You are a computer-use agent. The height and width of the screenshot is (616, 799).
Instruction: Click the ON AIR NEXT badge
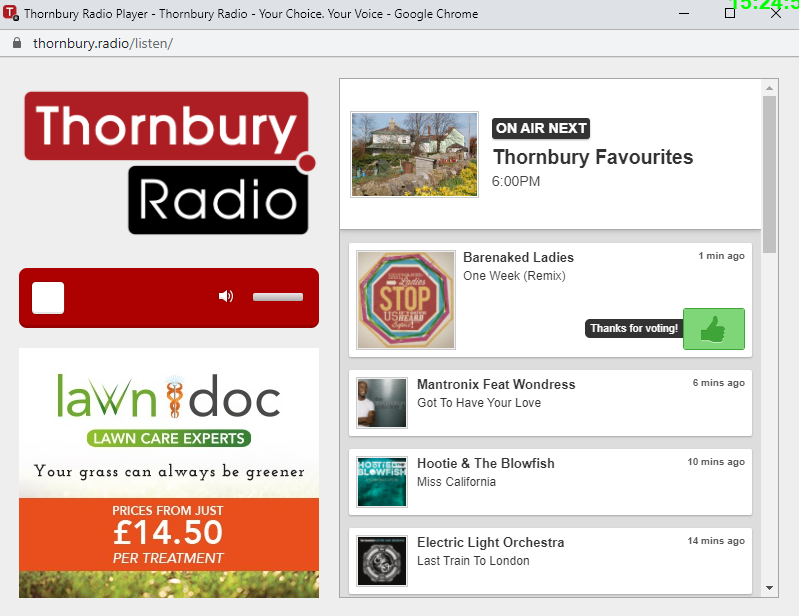(541, 128)
